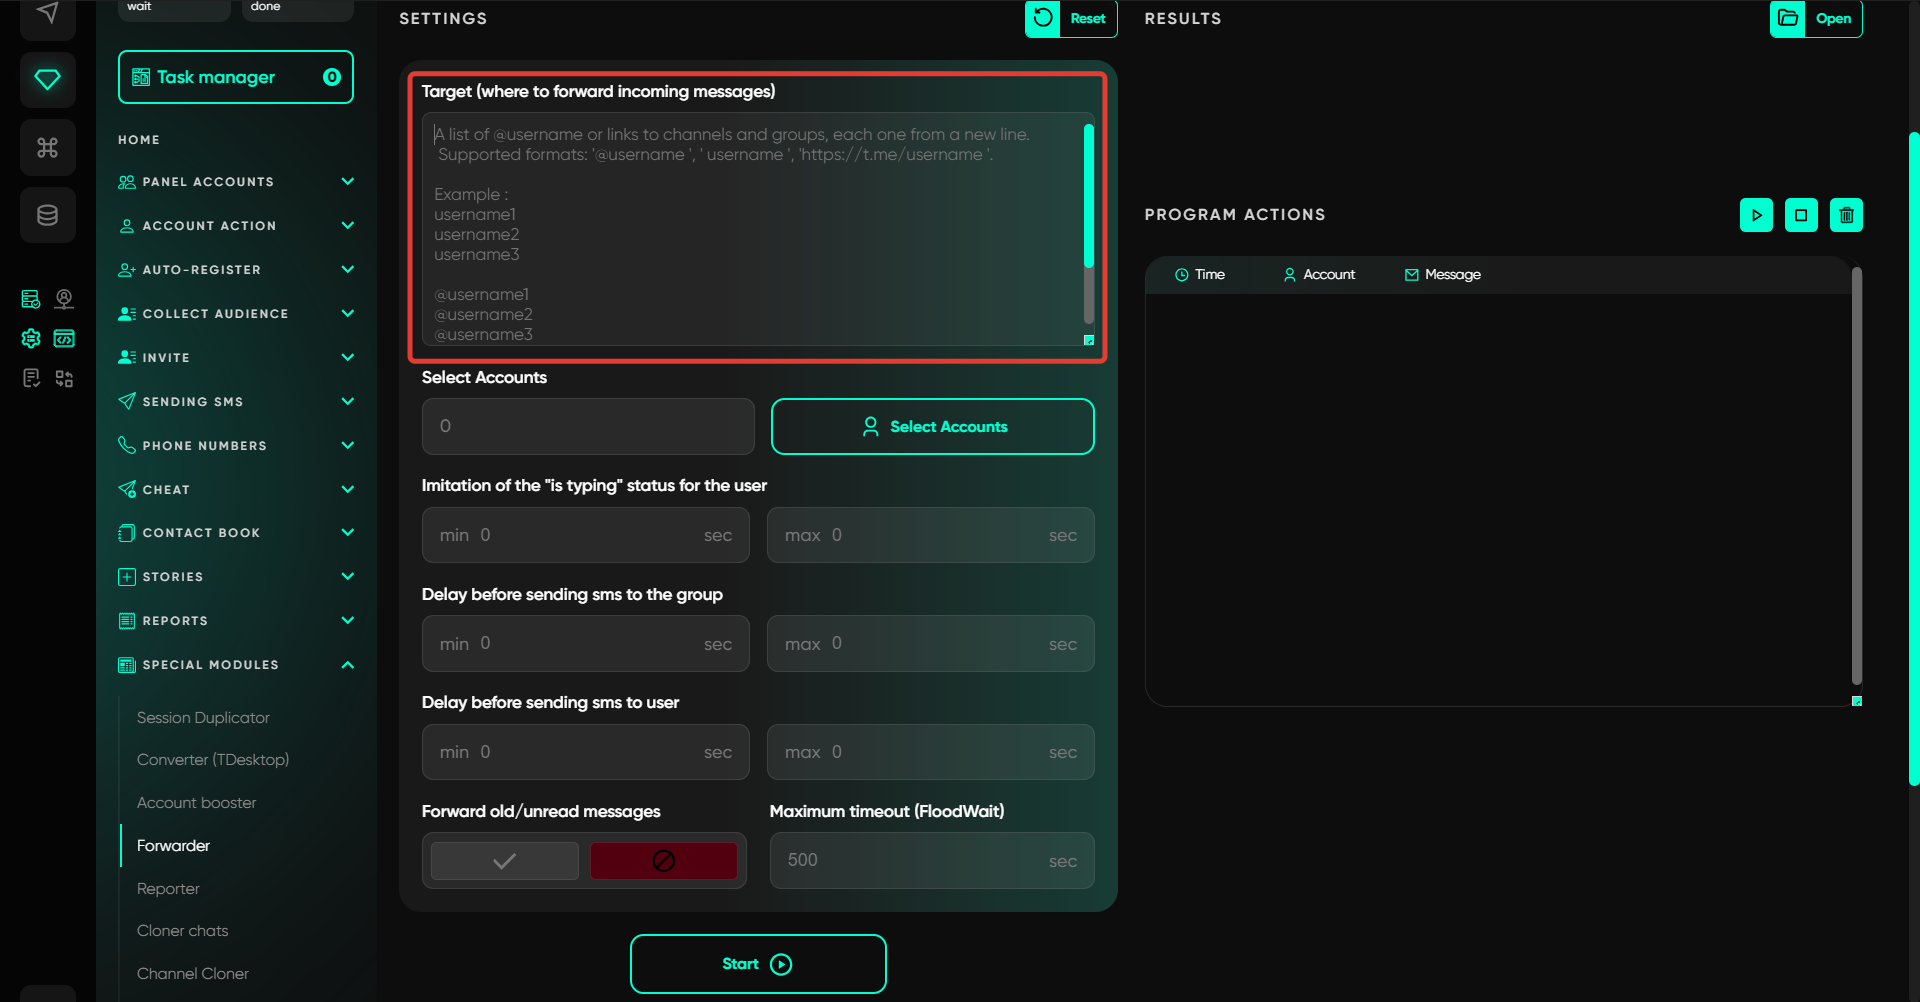Click the command symbol sidebar icon
The image size is (1920, 1002).
(47, 148)
